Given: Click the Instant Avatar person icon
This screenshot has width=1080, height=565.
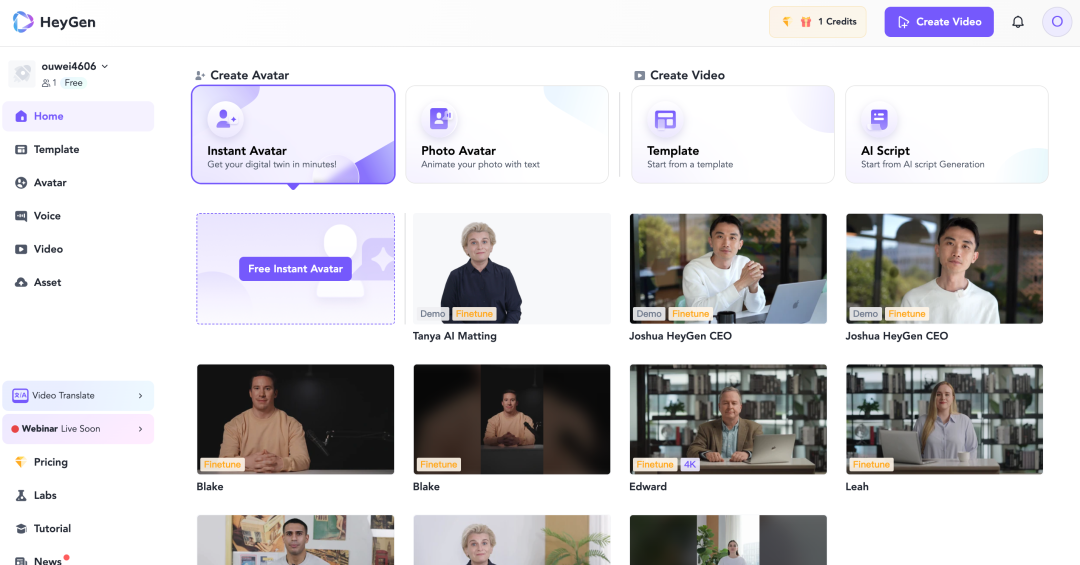Looking at the screenshot, I should pos(226,119).
